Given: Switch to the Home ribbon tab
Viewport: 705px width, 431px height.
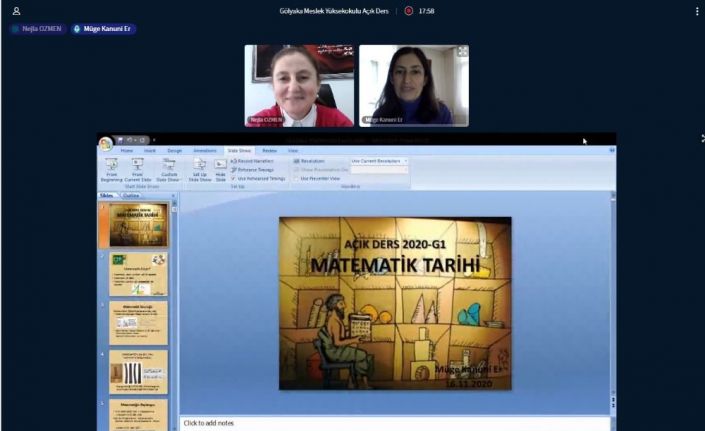Looking at the screenshot, I should (x=127, y=151).
